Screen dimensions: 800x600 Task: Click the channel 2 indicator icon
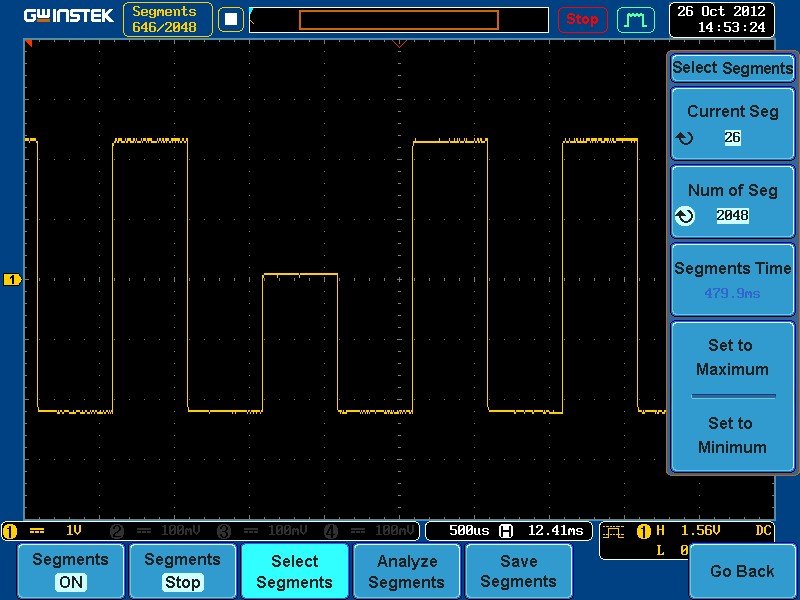click(x=117, y=531)
